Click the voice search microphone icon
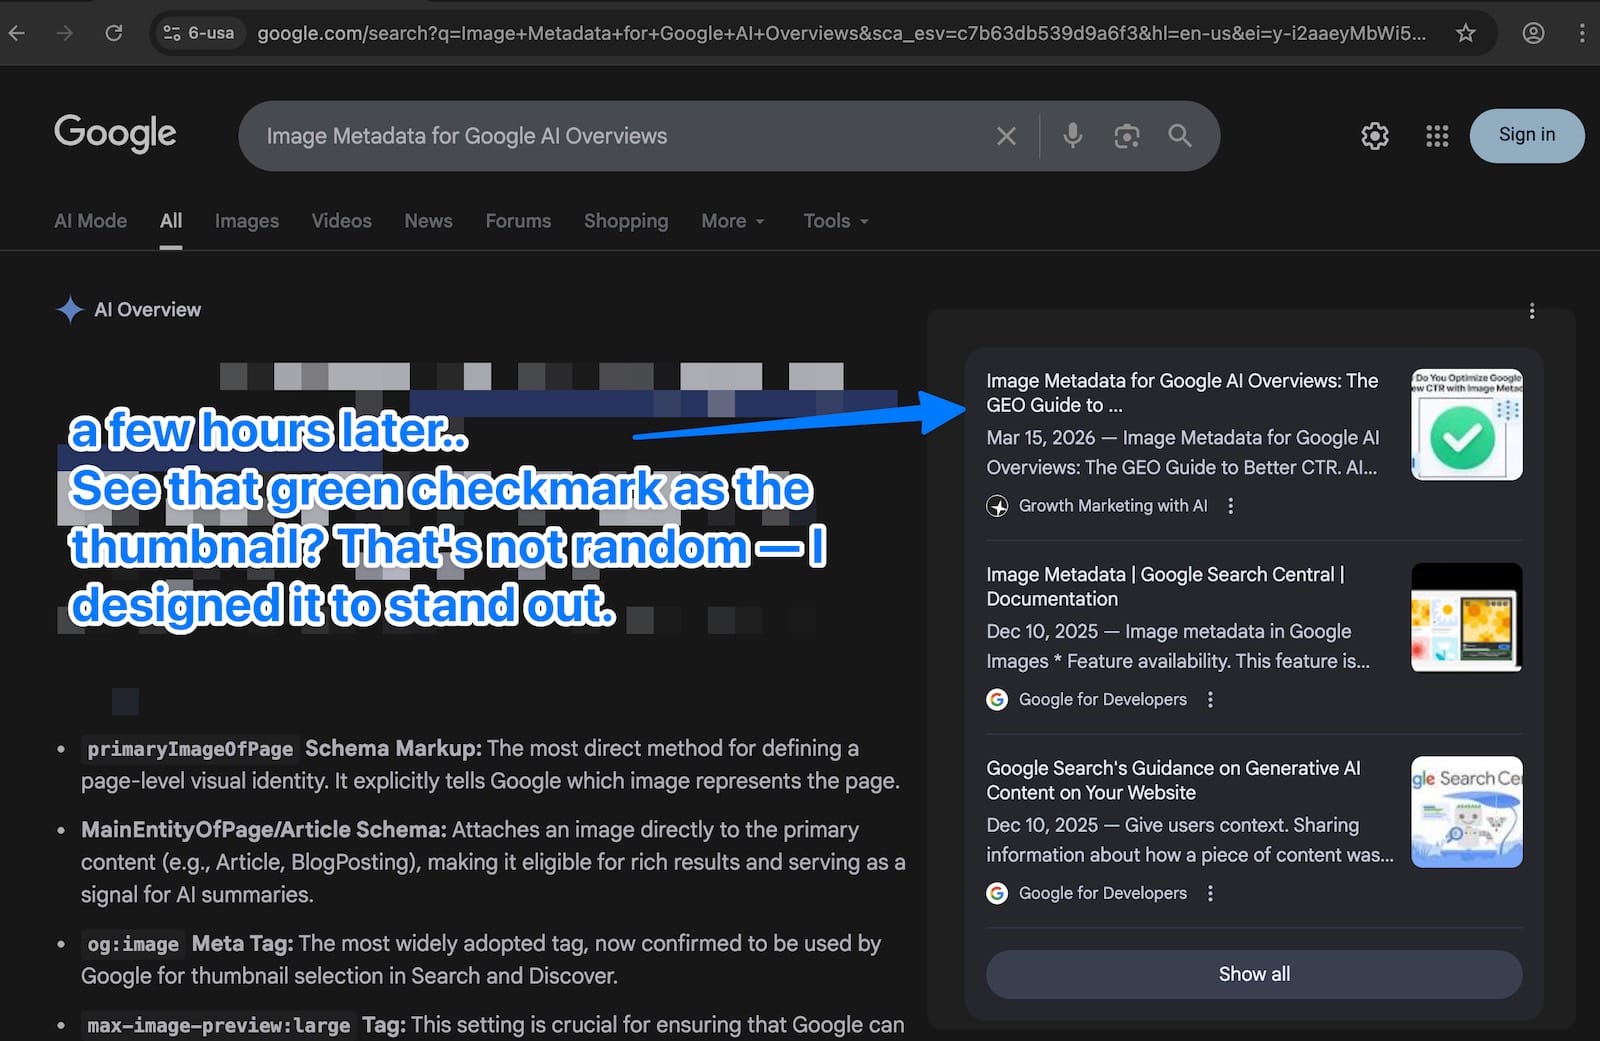Image resolution: width=1600 pixels, height=1041 pixels. tap(1072, 136)
